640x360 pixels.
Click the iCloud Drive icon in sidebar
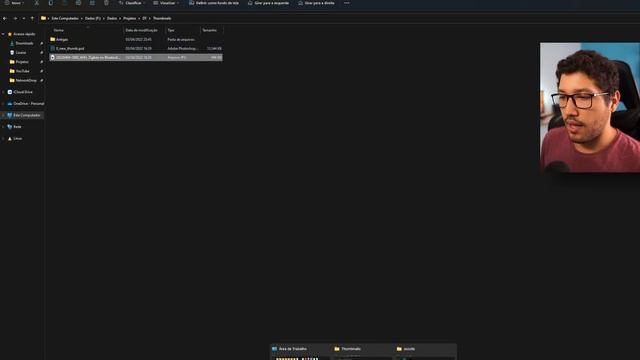tap(10, 92)
